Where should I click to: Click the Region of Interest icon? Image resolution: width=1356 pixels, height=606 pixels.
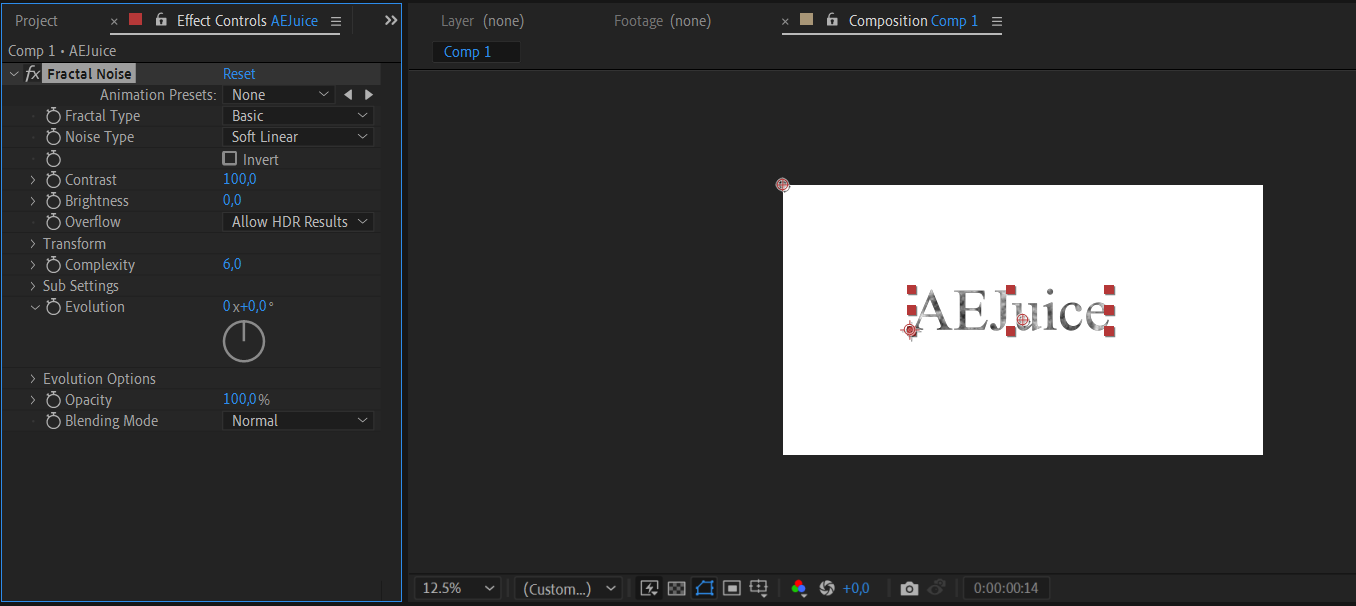coord(732,588)
